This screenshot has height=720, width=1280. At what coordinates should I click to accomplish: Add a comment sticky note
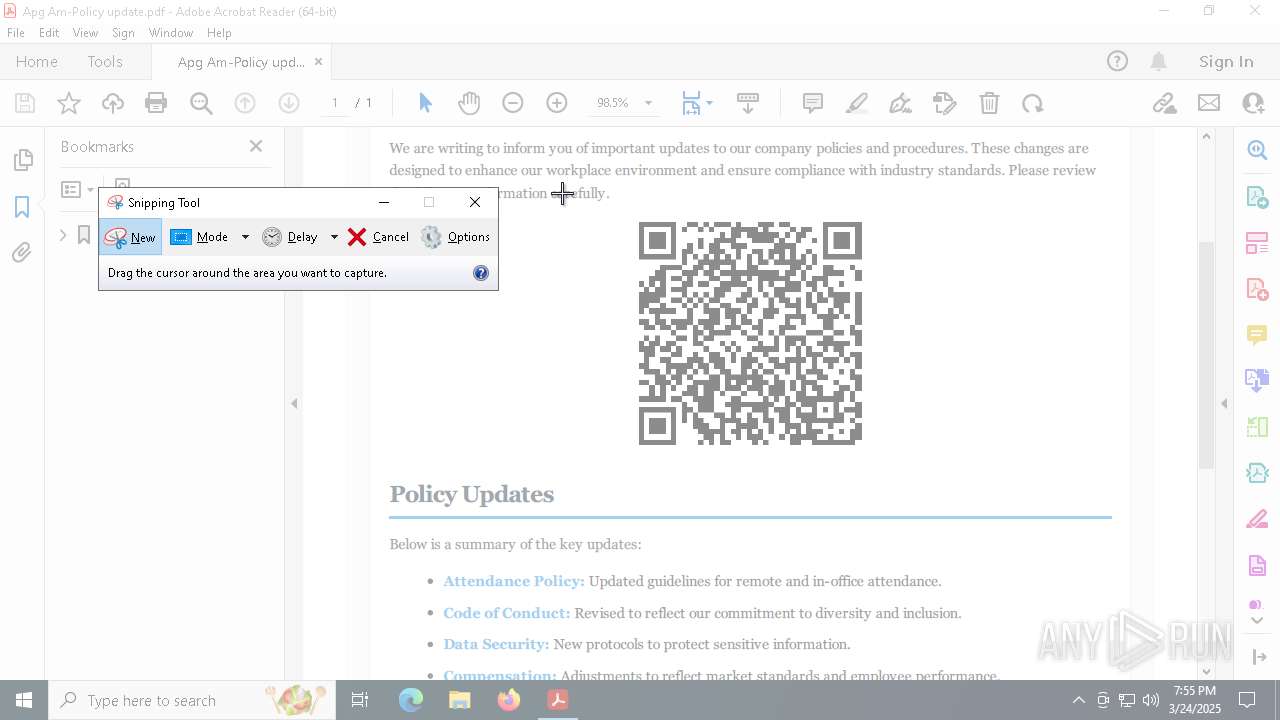tap(813, 103)
